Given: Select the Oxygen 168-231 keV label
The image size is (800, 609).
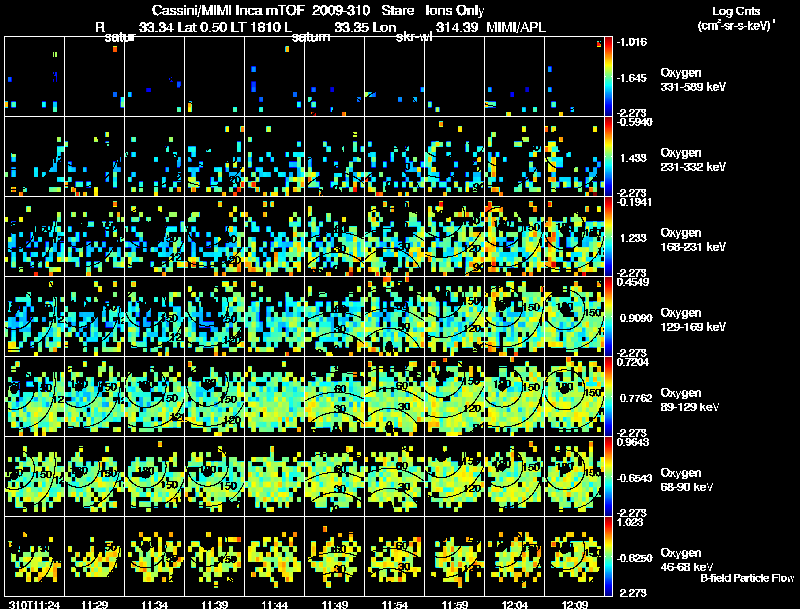Looking at the screenshot, I should pos(693,240).
